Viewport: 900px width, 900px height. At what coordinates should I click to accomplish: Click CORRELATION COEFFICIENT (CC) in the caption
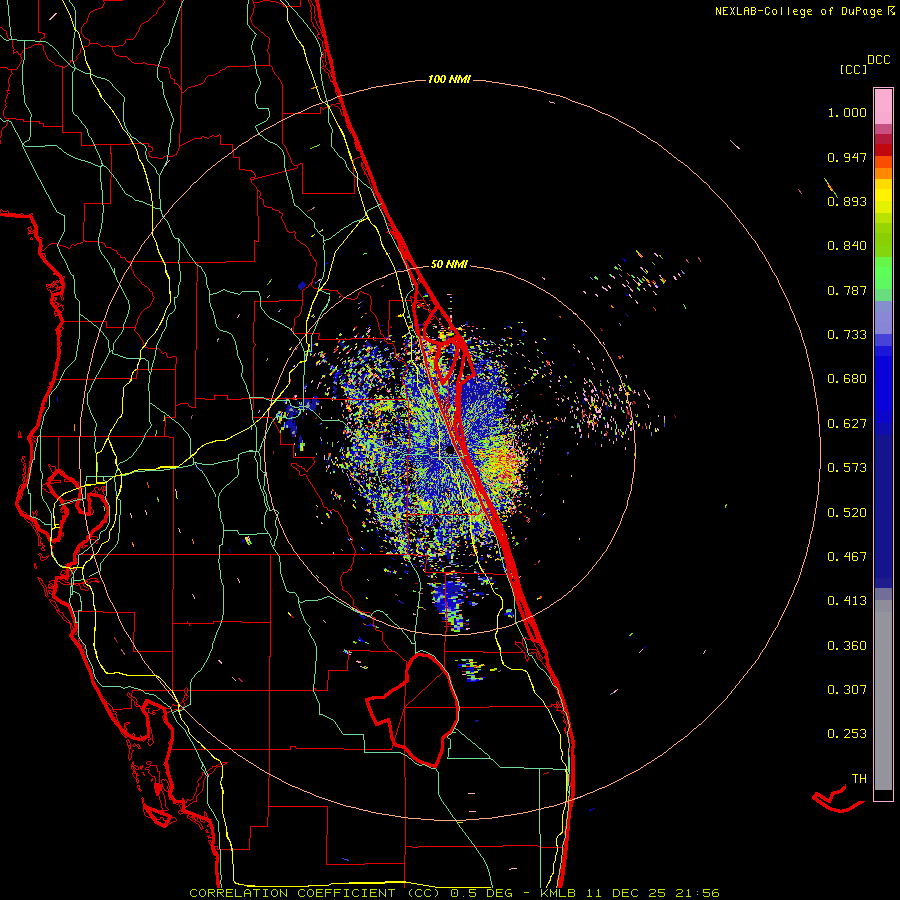point(314,893)
